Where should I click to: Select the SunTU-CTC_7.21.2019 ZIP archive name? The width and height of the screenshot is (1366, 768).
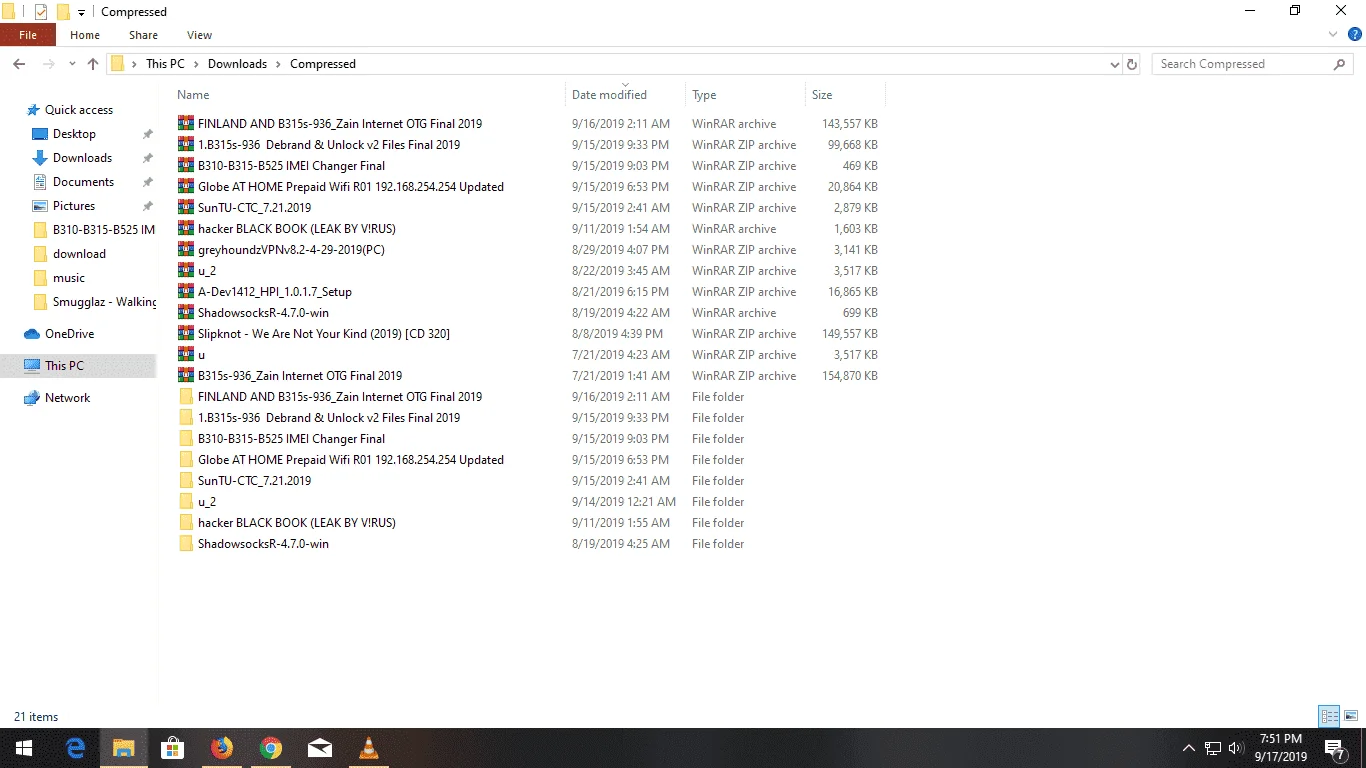[254, 208]
